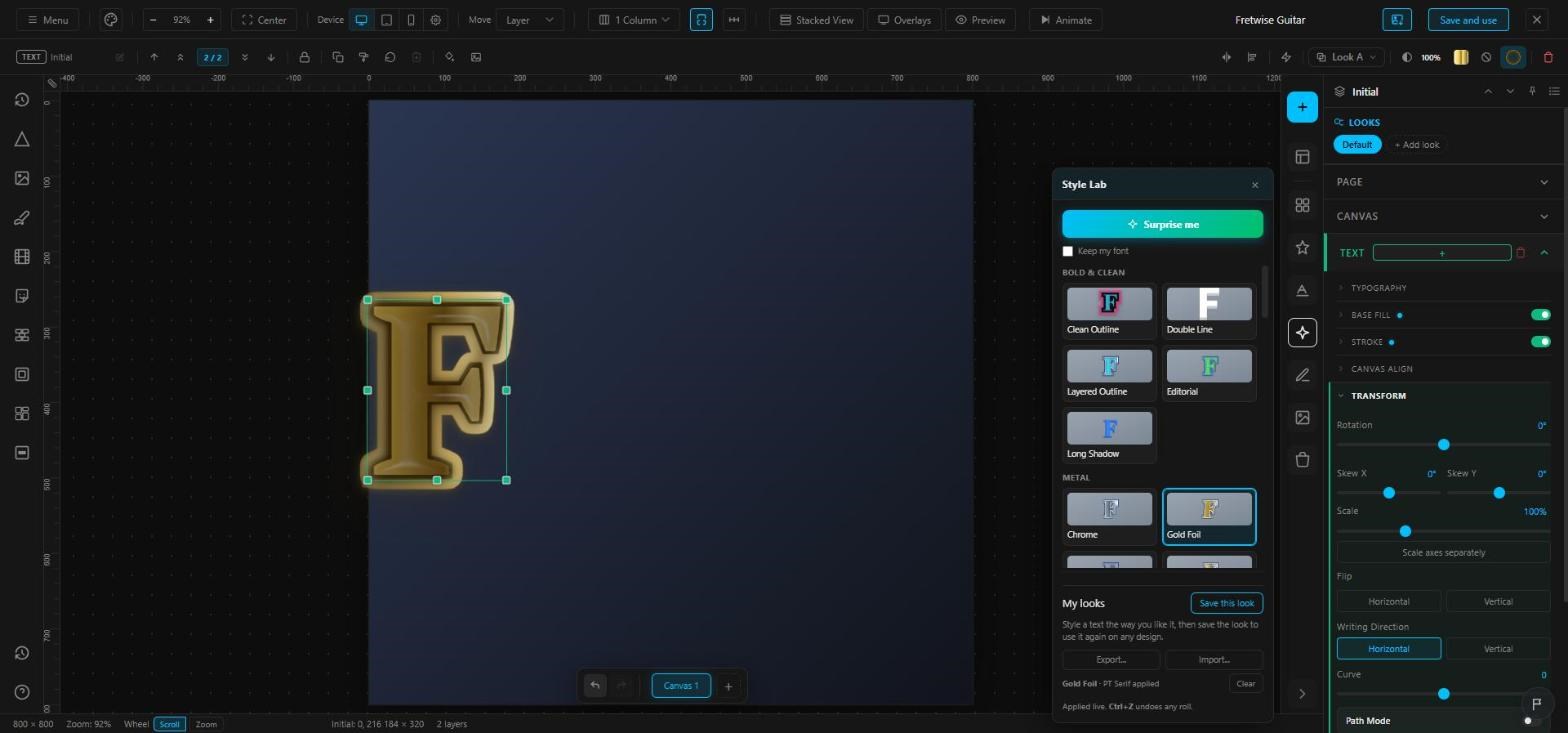Adjust the Rotation slider handle
Viewport: 1568px width, 733px height.
point(1443,444)
